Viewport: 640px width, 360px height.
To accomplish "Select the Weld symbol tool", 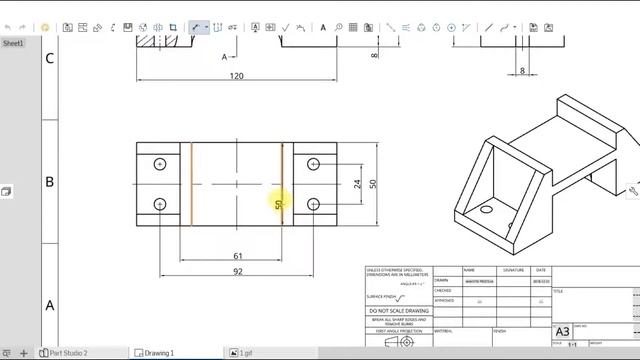I will pos(300,27).
